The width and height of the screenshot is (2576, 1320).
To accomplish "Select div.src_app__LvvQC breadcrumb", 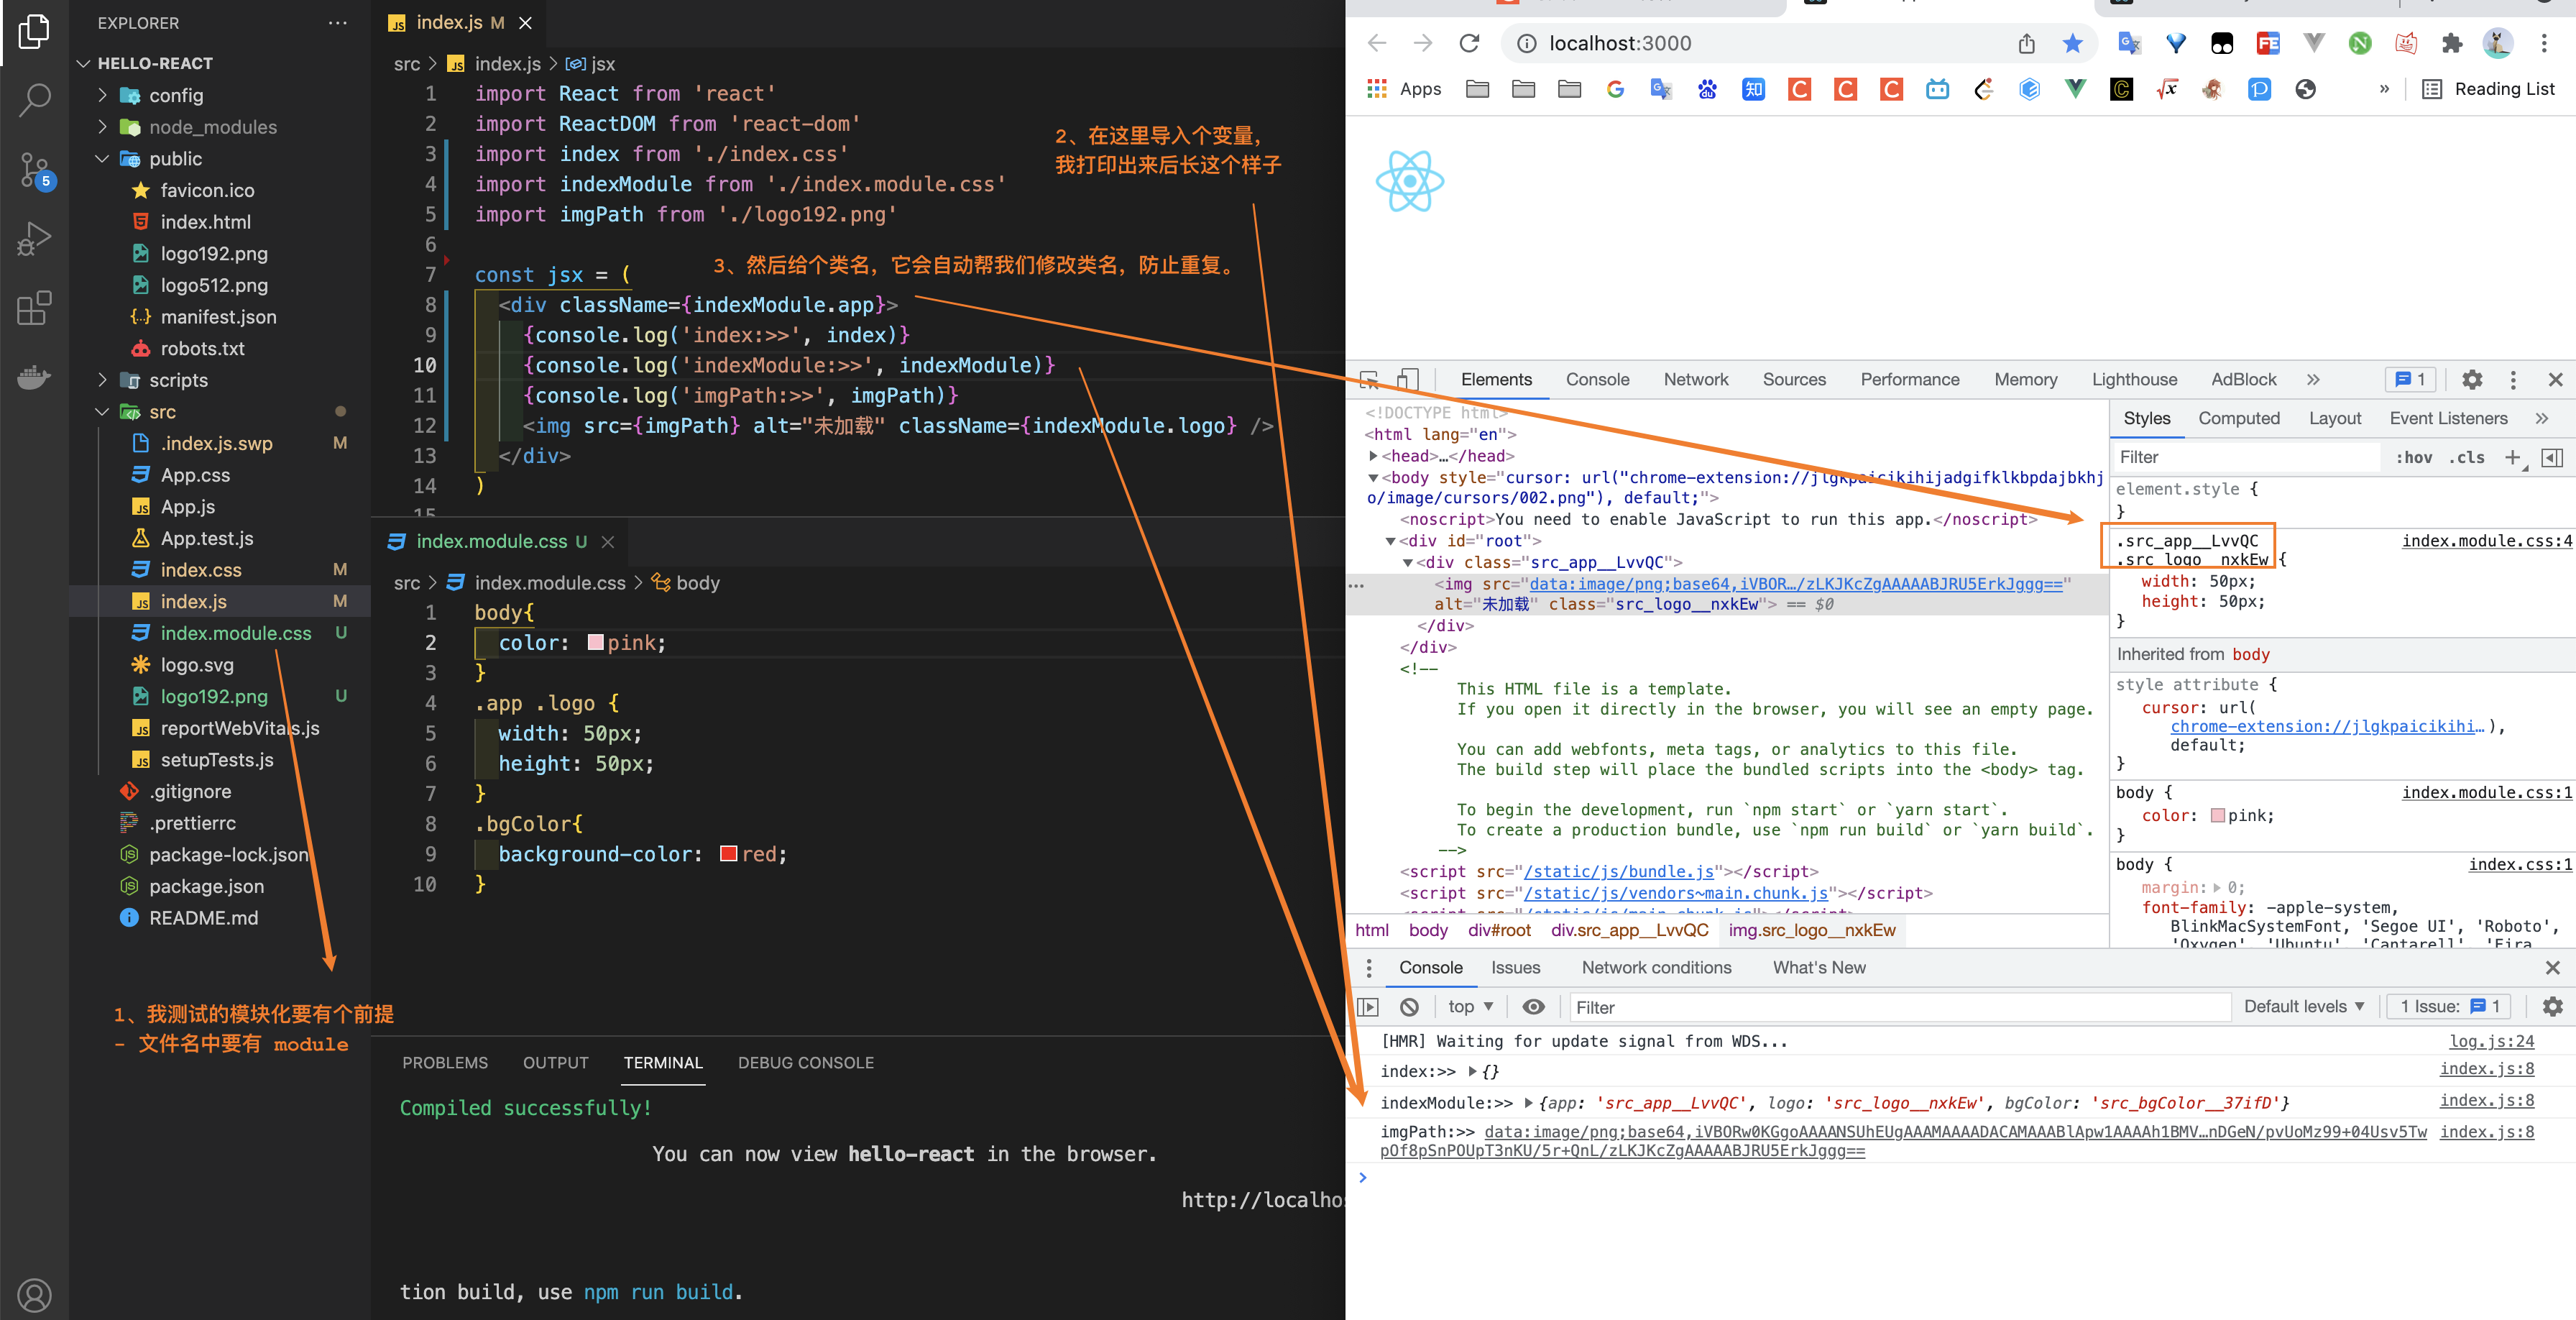I will [1629, 931].
